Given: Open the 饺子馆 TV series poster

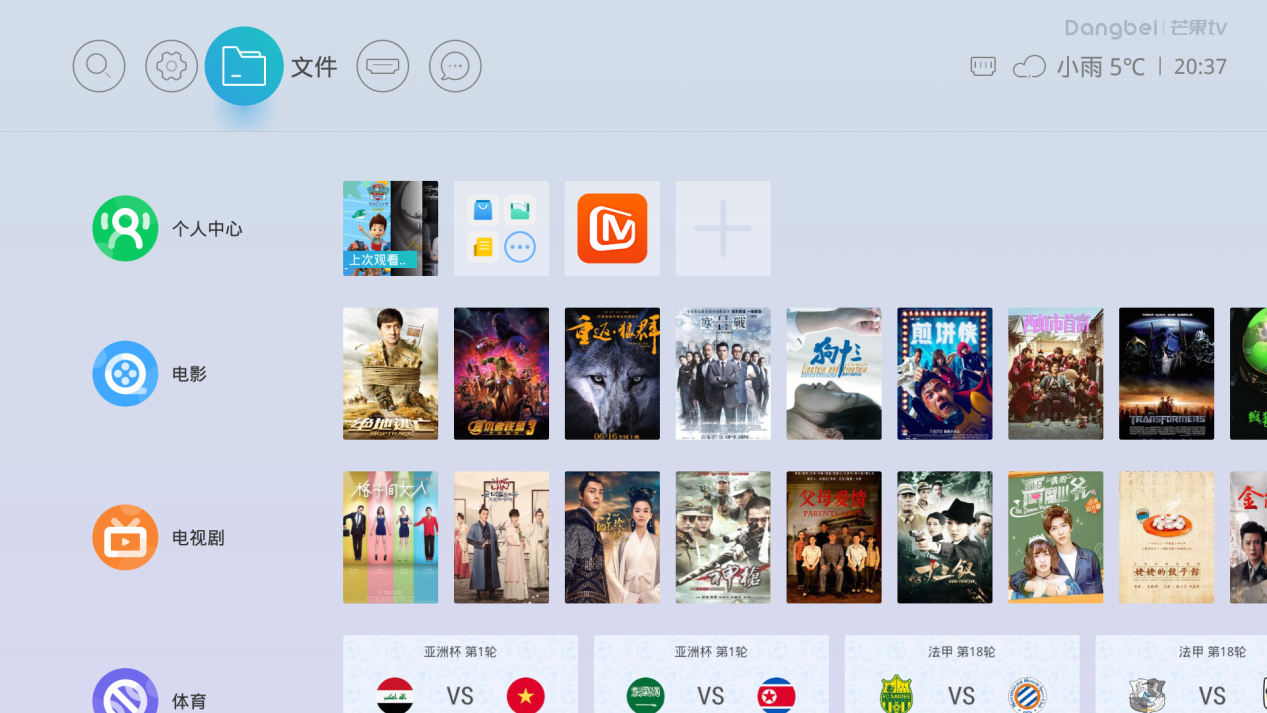Looking at the screenshot, I should (1167, 538).
